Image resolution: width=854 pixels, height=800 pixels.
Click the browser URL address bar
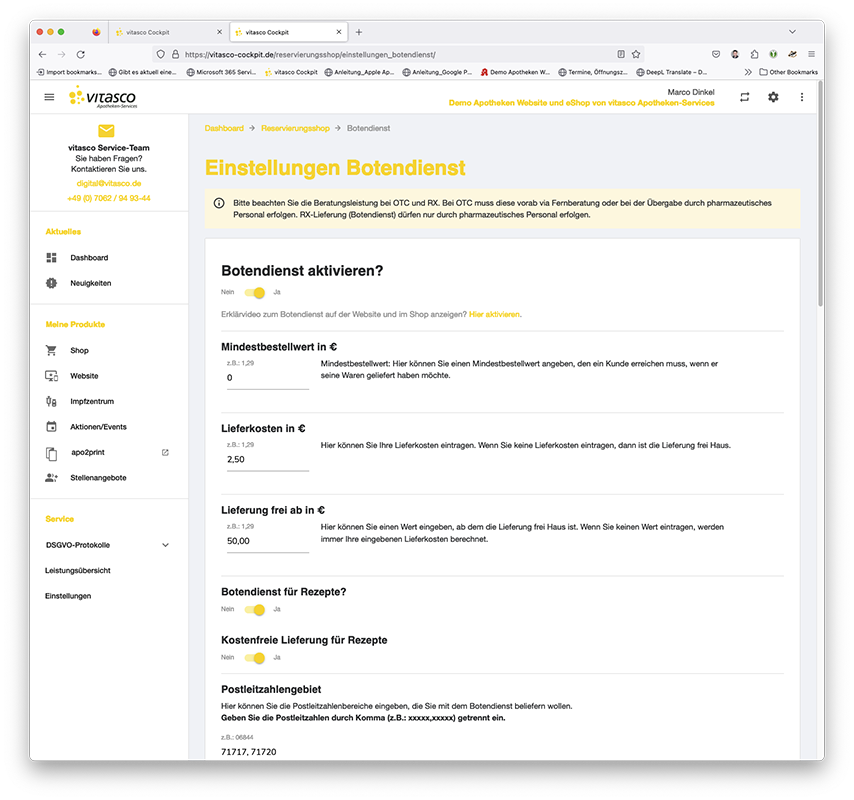point(399,54)
